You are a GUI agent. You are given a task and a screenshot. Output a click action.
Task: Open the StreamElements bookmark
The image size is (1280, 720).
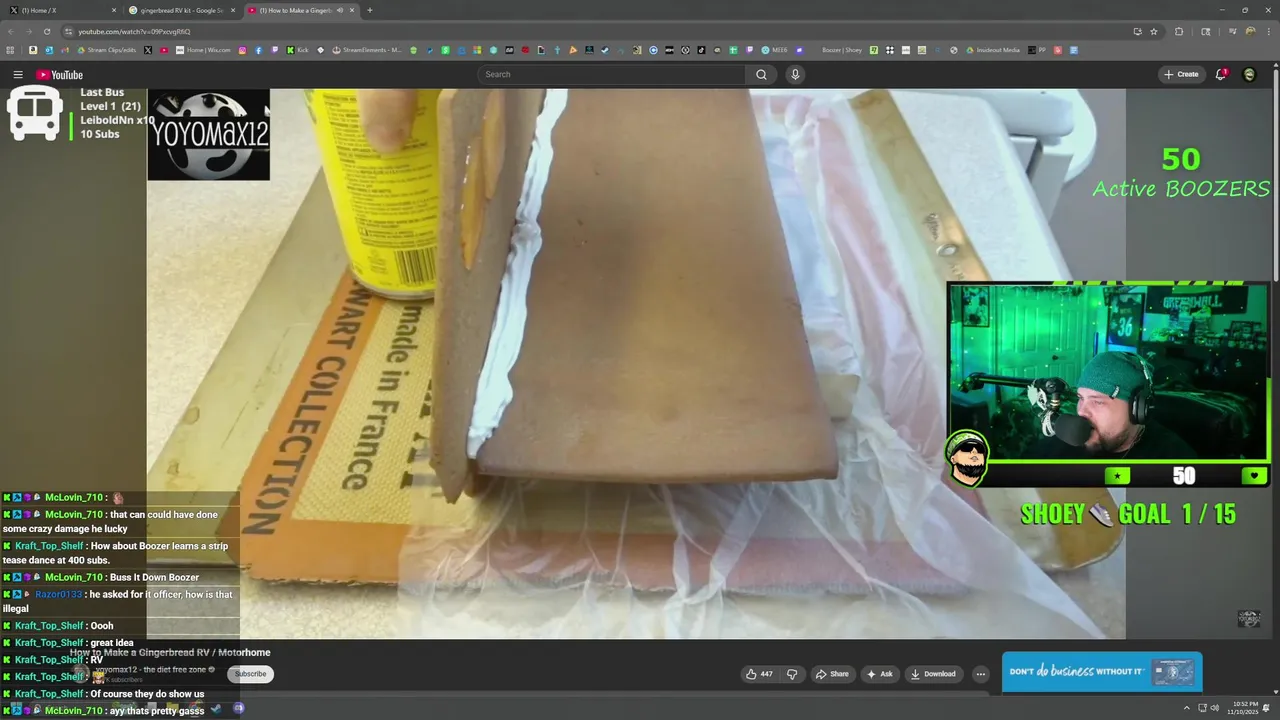coord(369,50)
